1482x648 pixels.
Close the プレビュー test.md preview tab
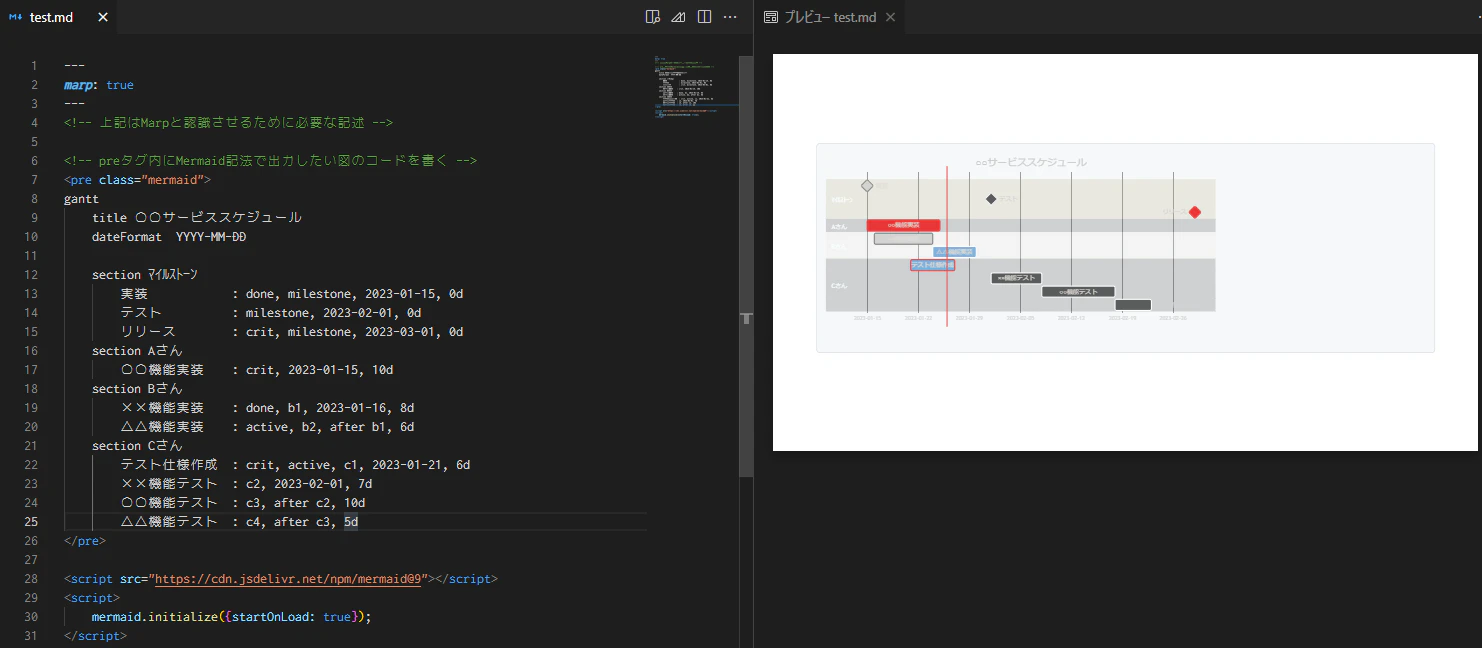pyautogui.click(x=890, y=17)
